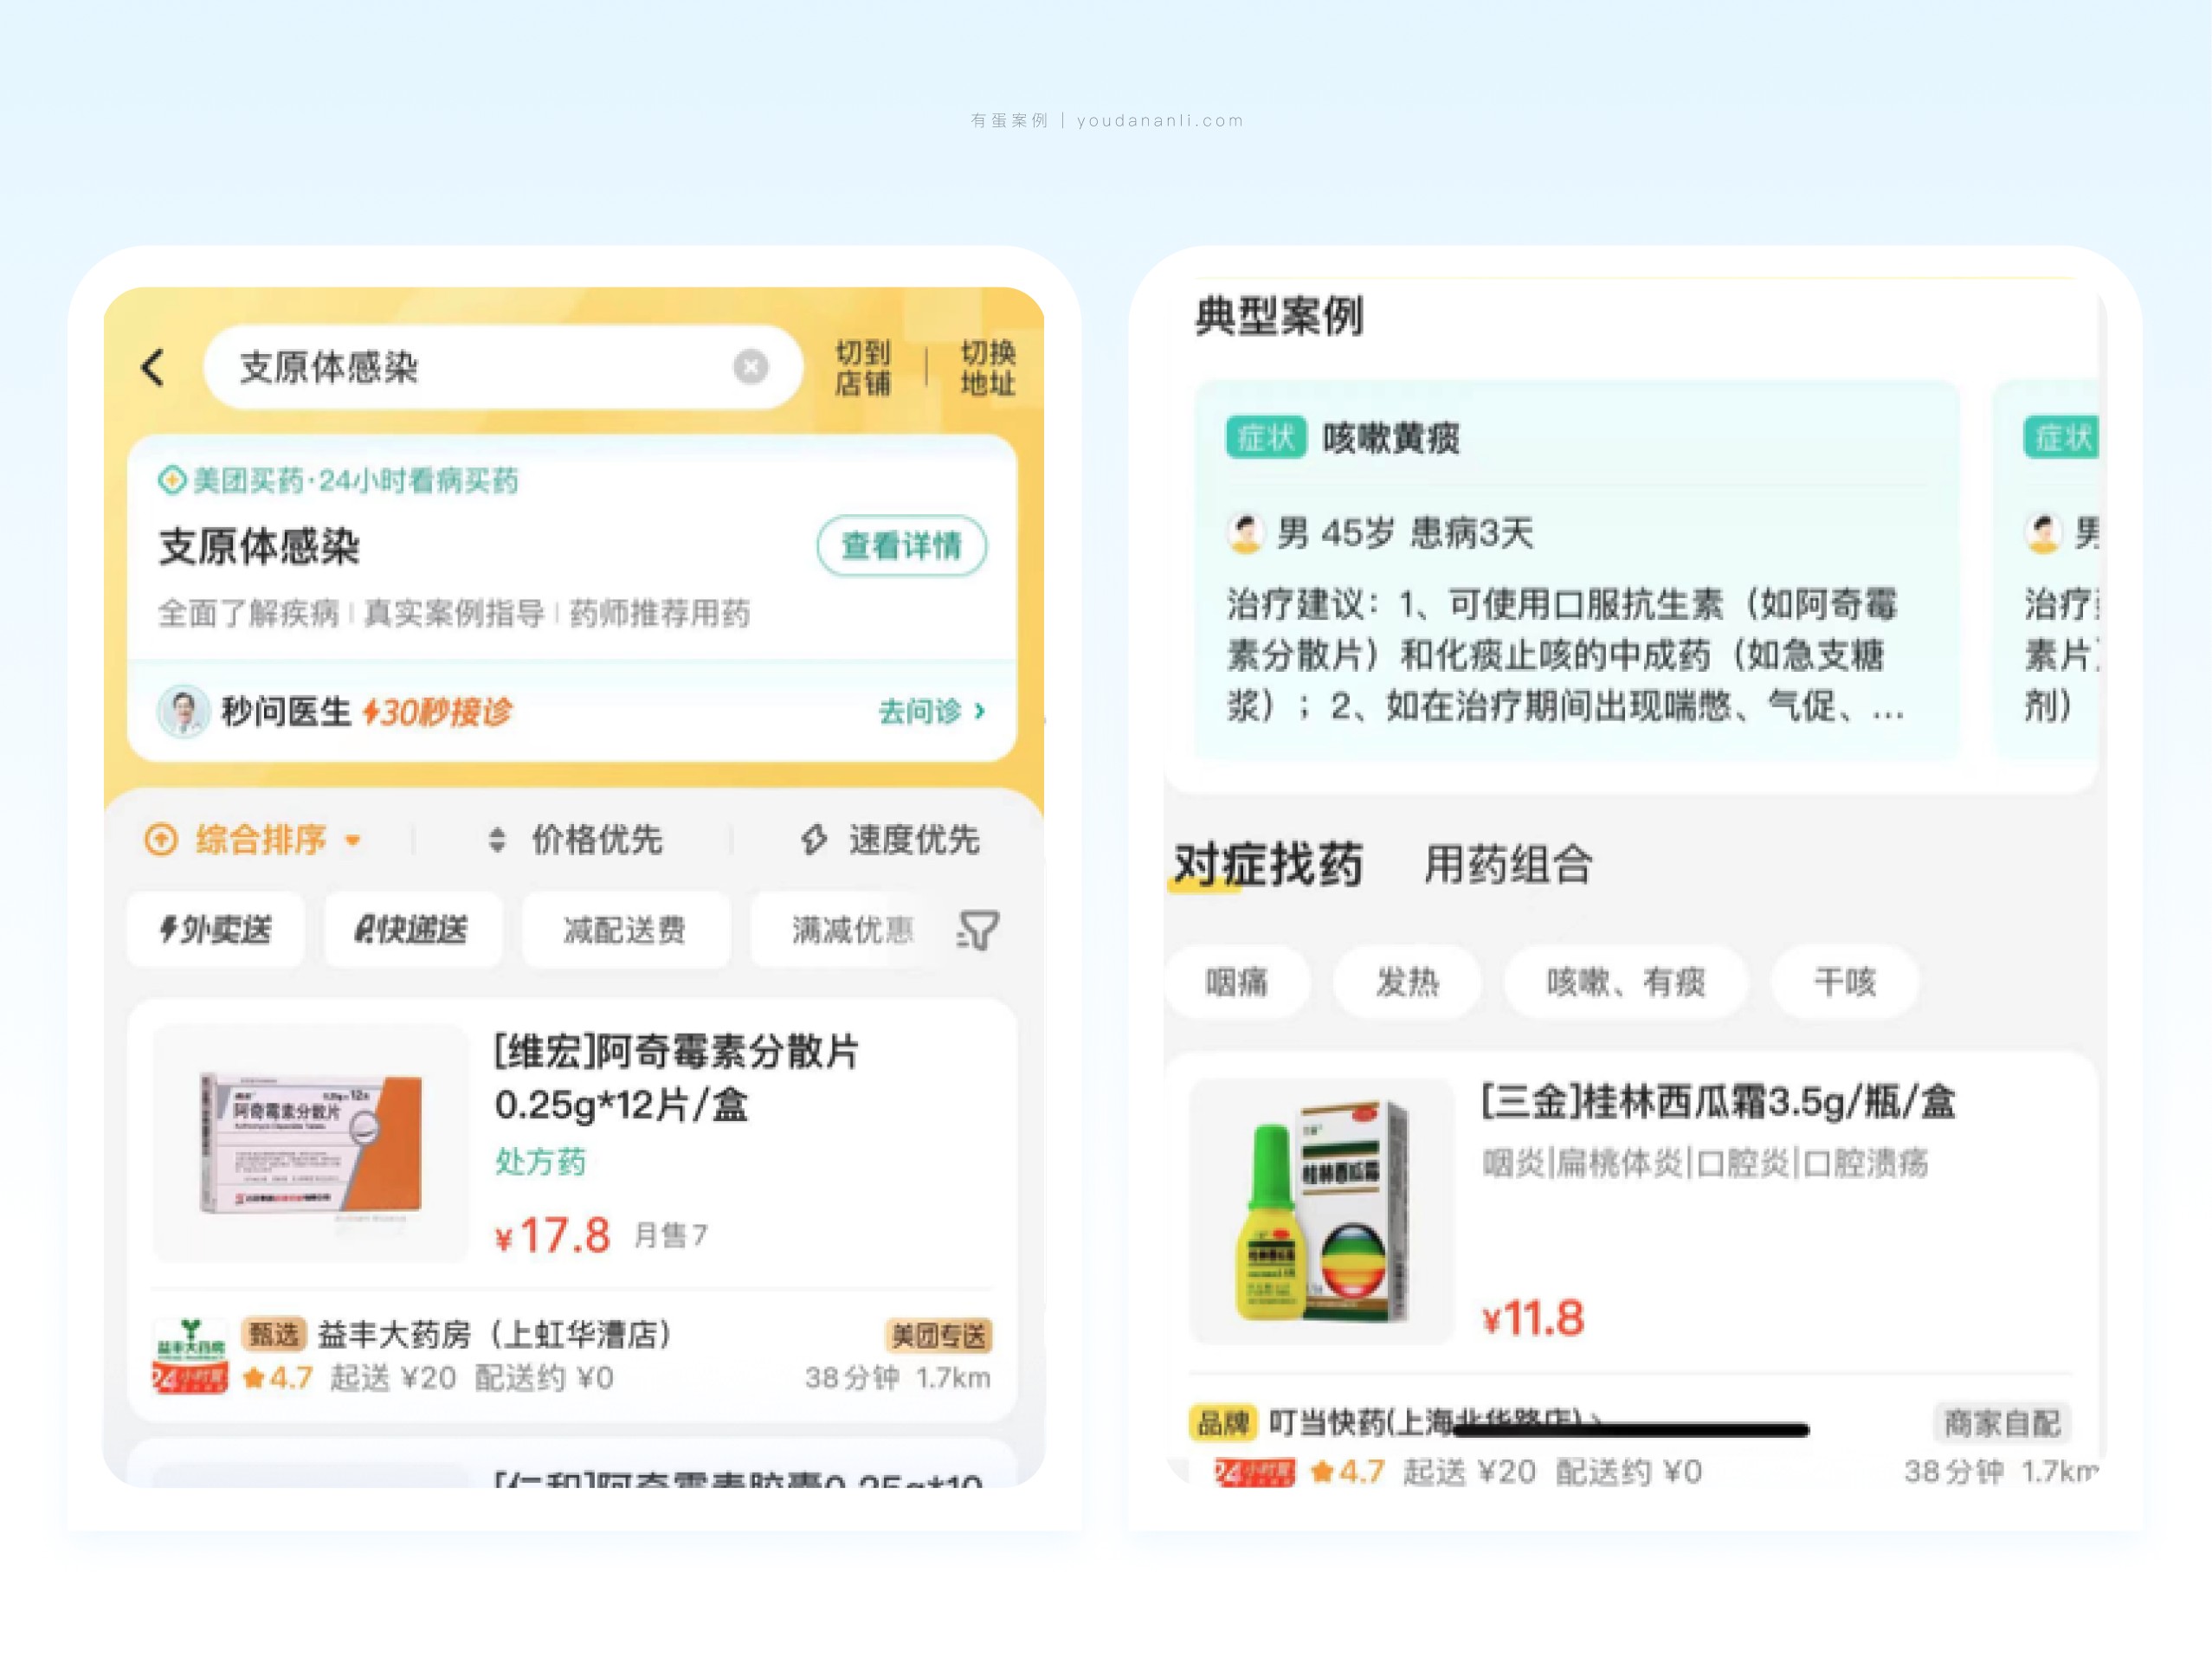2212x1656 pixels.
Task: Toggle the 外卖送 delivery filter
Action: coord(215,930)
